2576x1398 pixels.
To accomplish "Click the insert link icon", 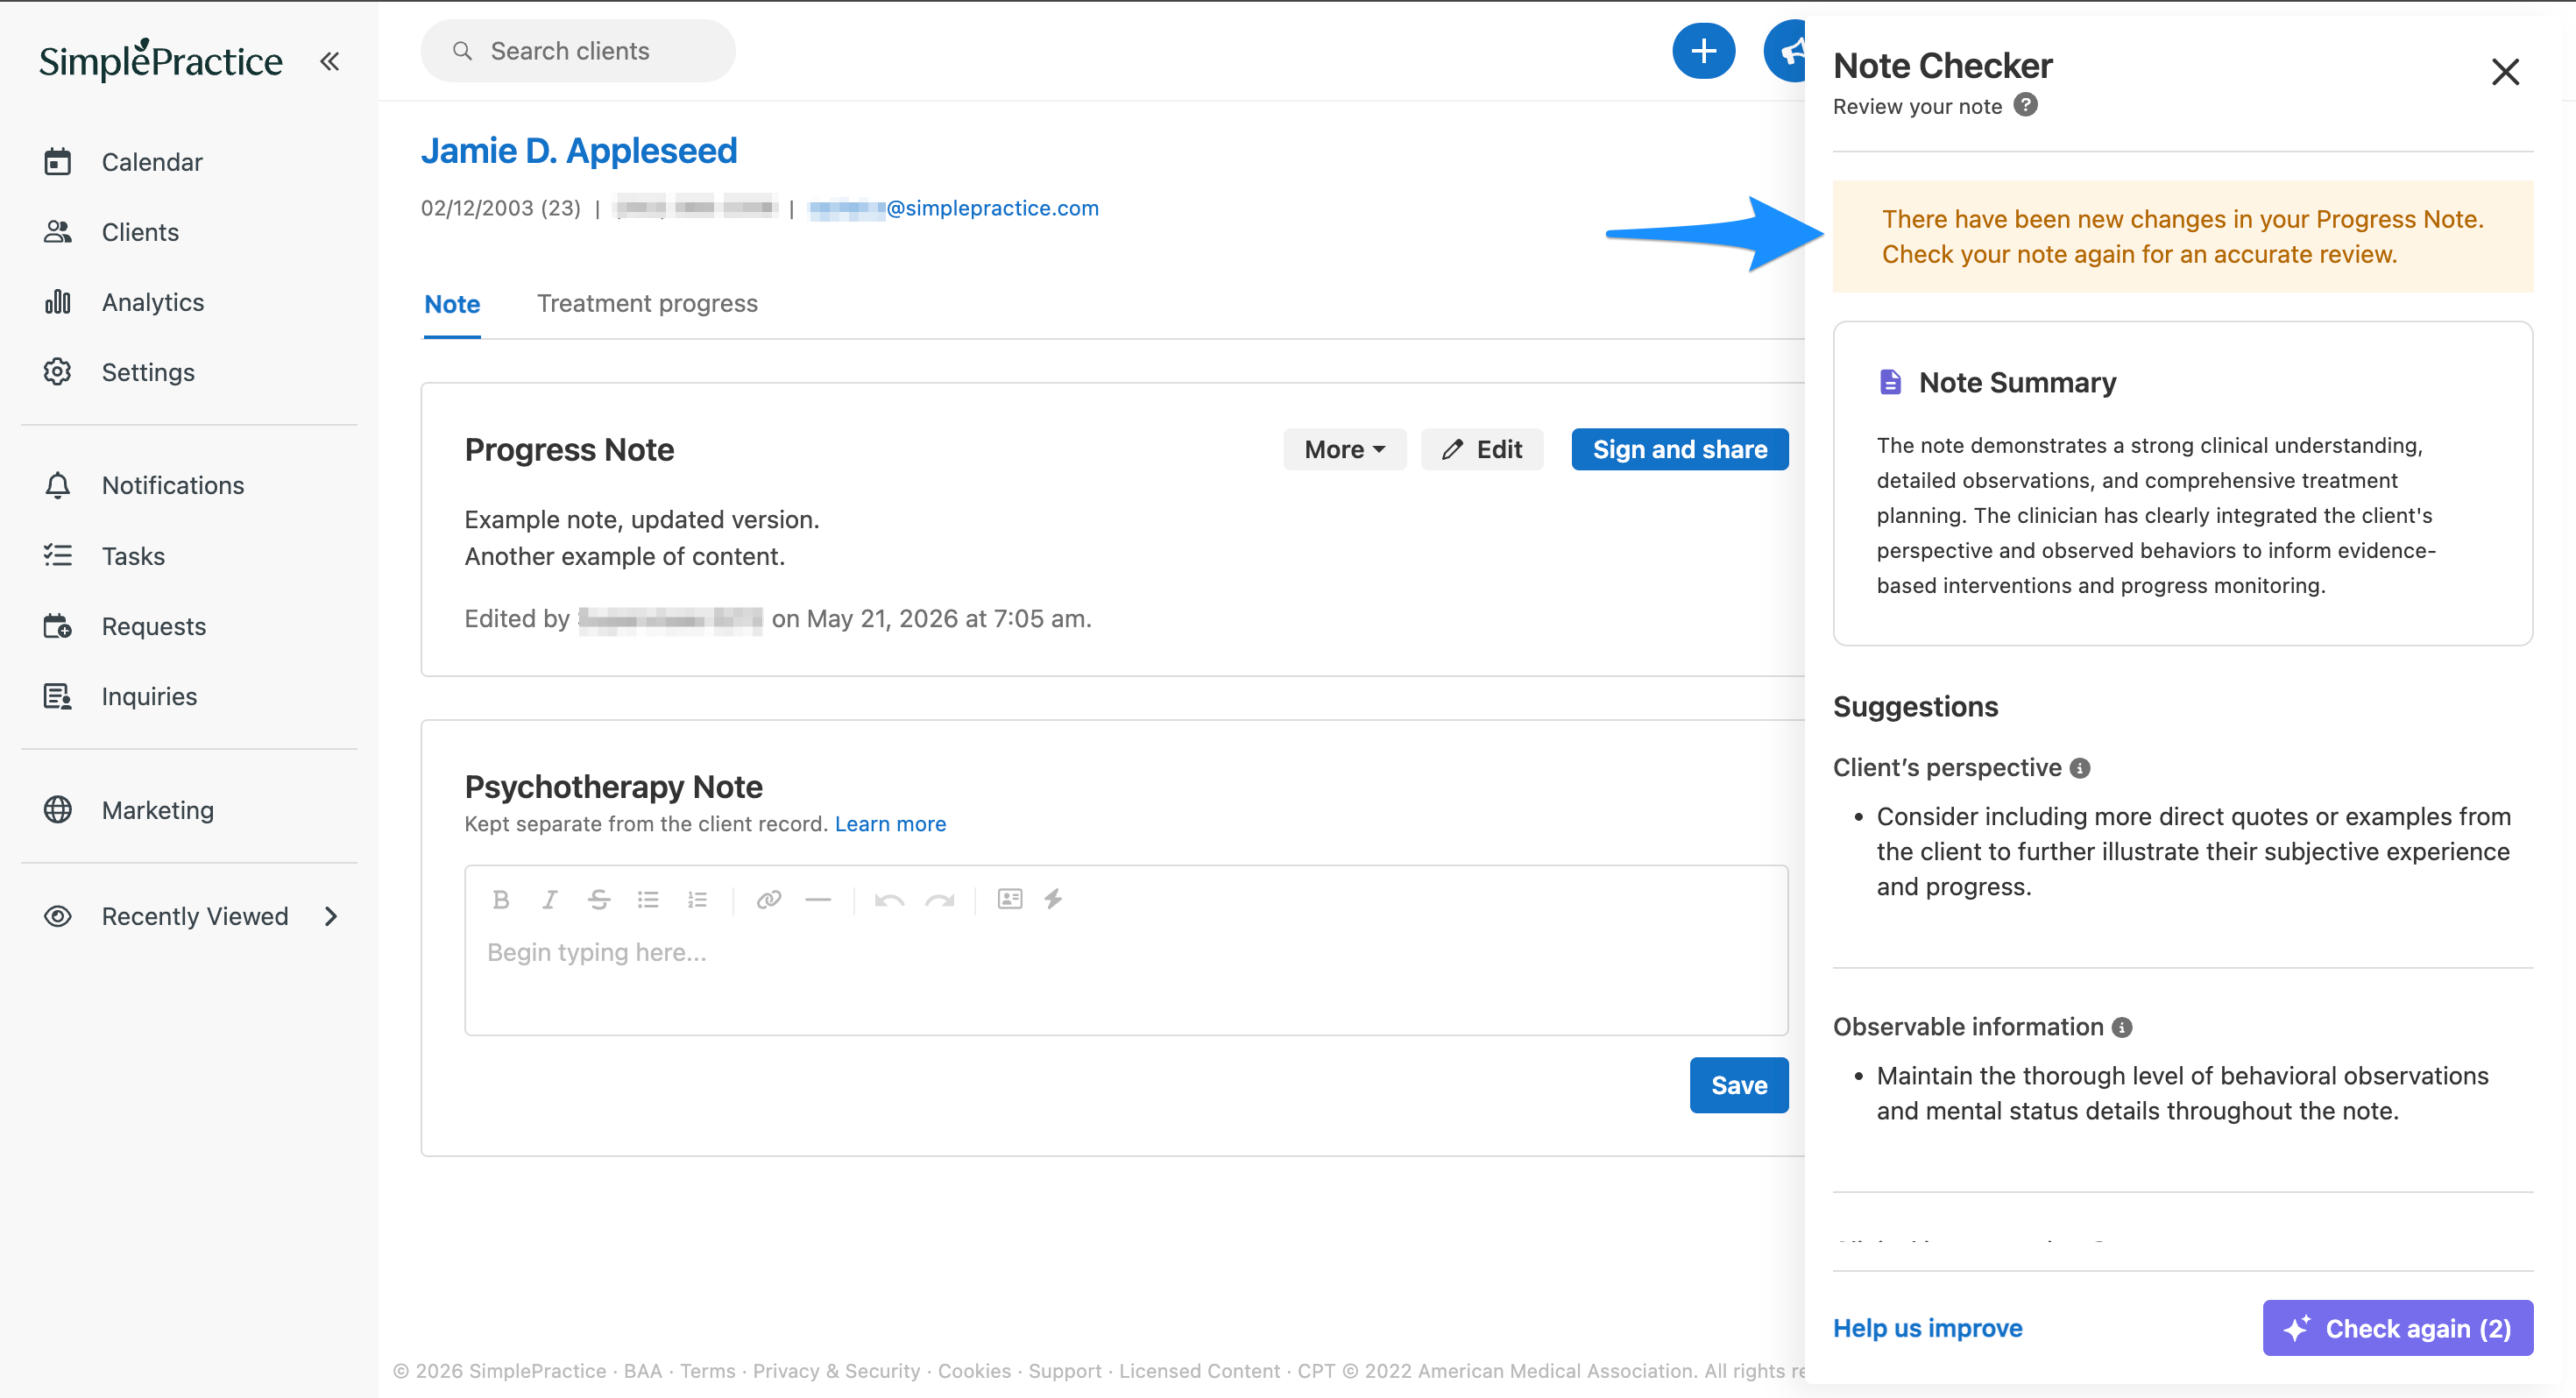I will (x=768, y=900).
